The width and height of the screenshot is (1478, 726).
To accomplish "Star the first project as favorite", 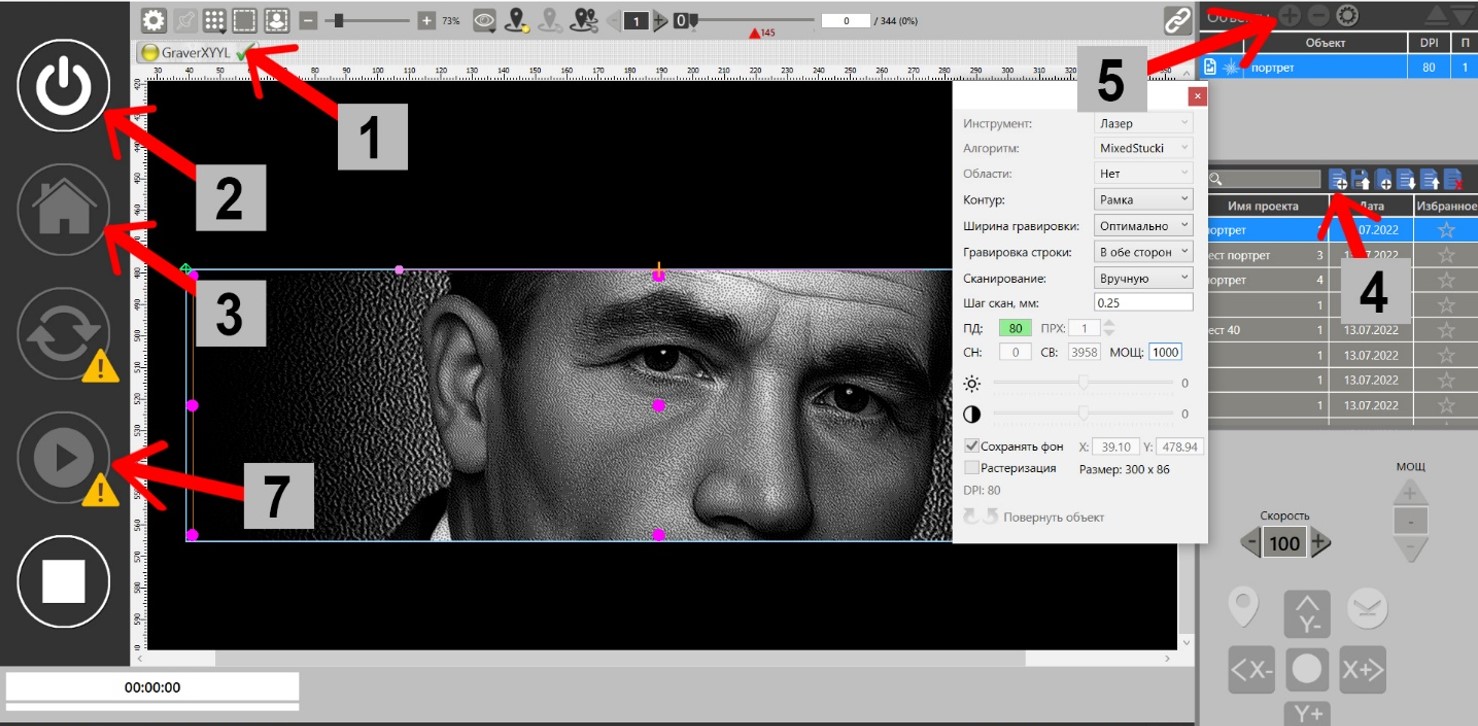I will pyautogui.click(x=1445, y=230).
